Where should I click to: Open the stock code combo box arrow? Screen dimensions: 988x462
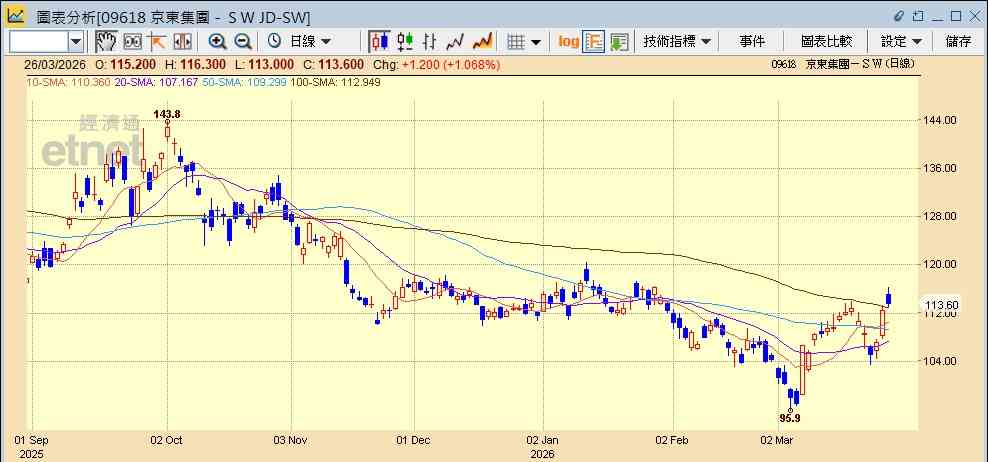click(76, 42)
